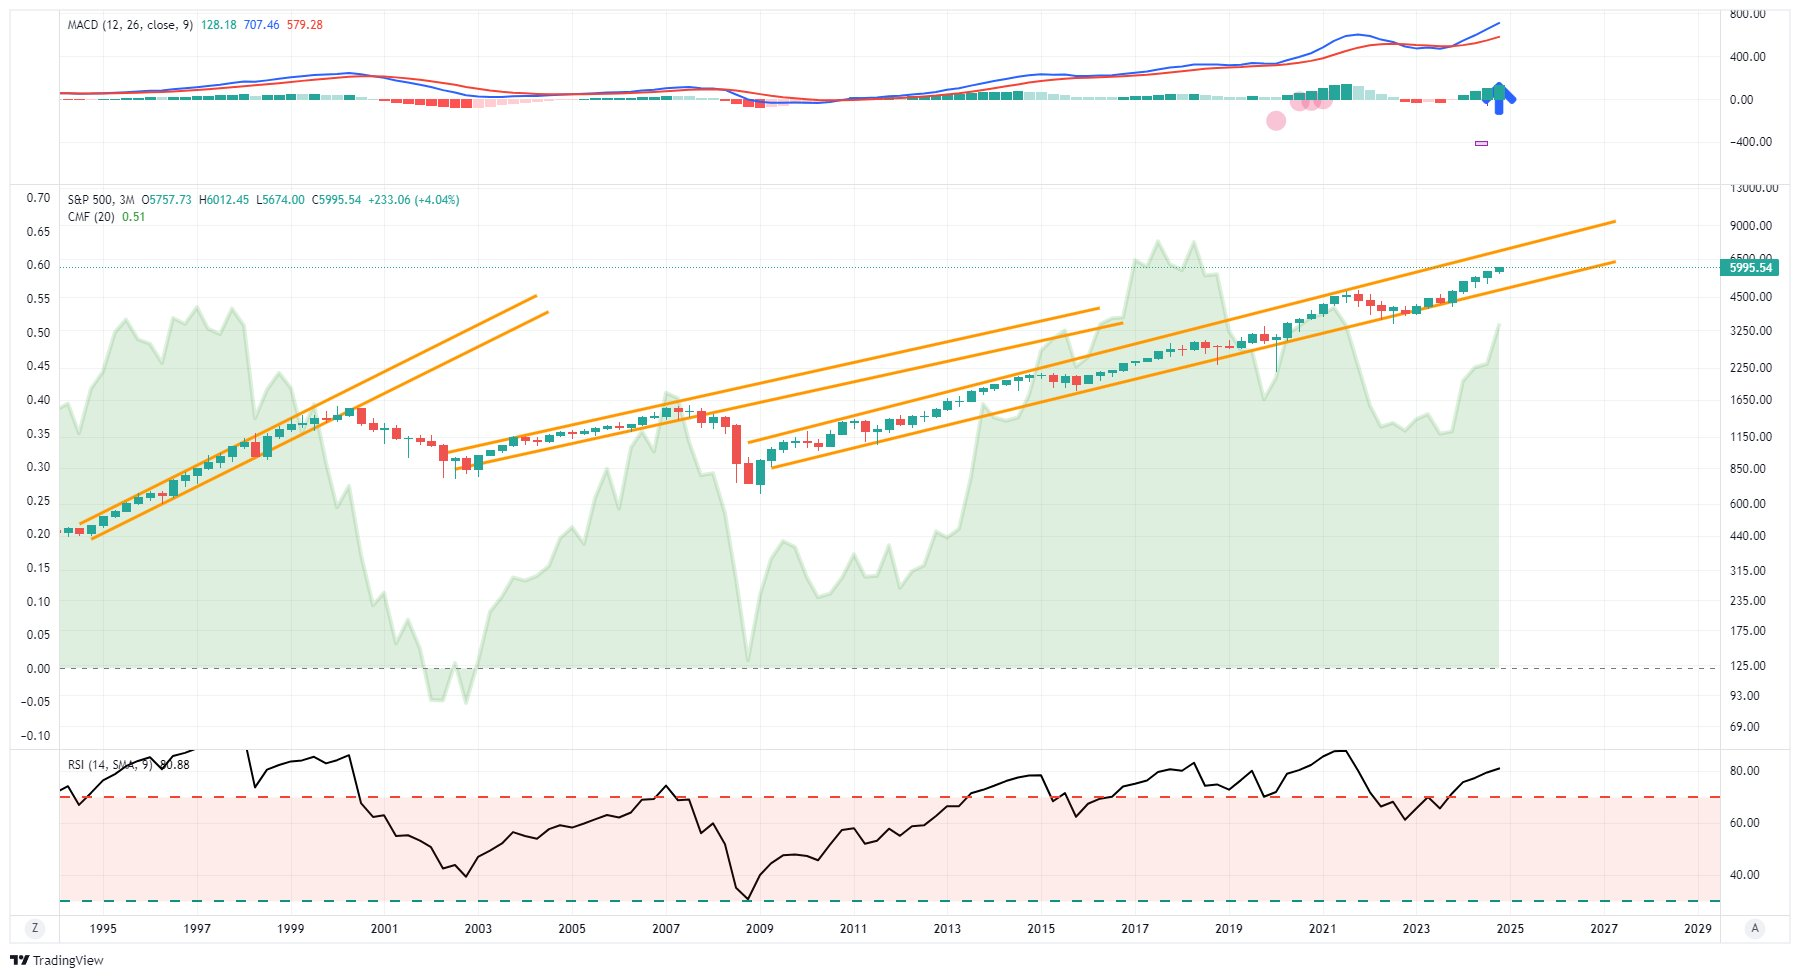The image size is (1800, 978).
Task: Click the CMF axis label 0.70
Action: click(x=38, y=198)
